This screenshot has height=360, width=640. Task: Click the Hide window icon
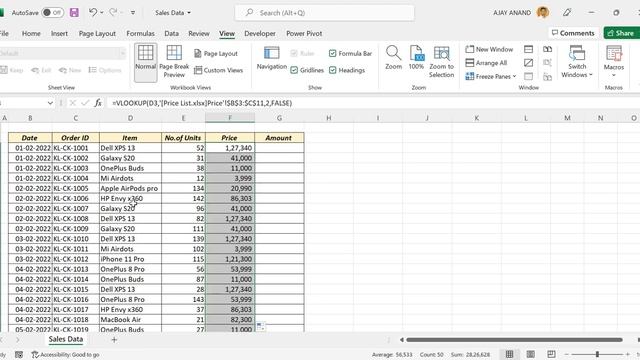point(529,63)
